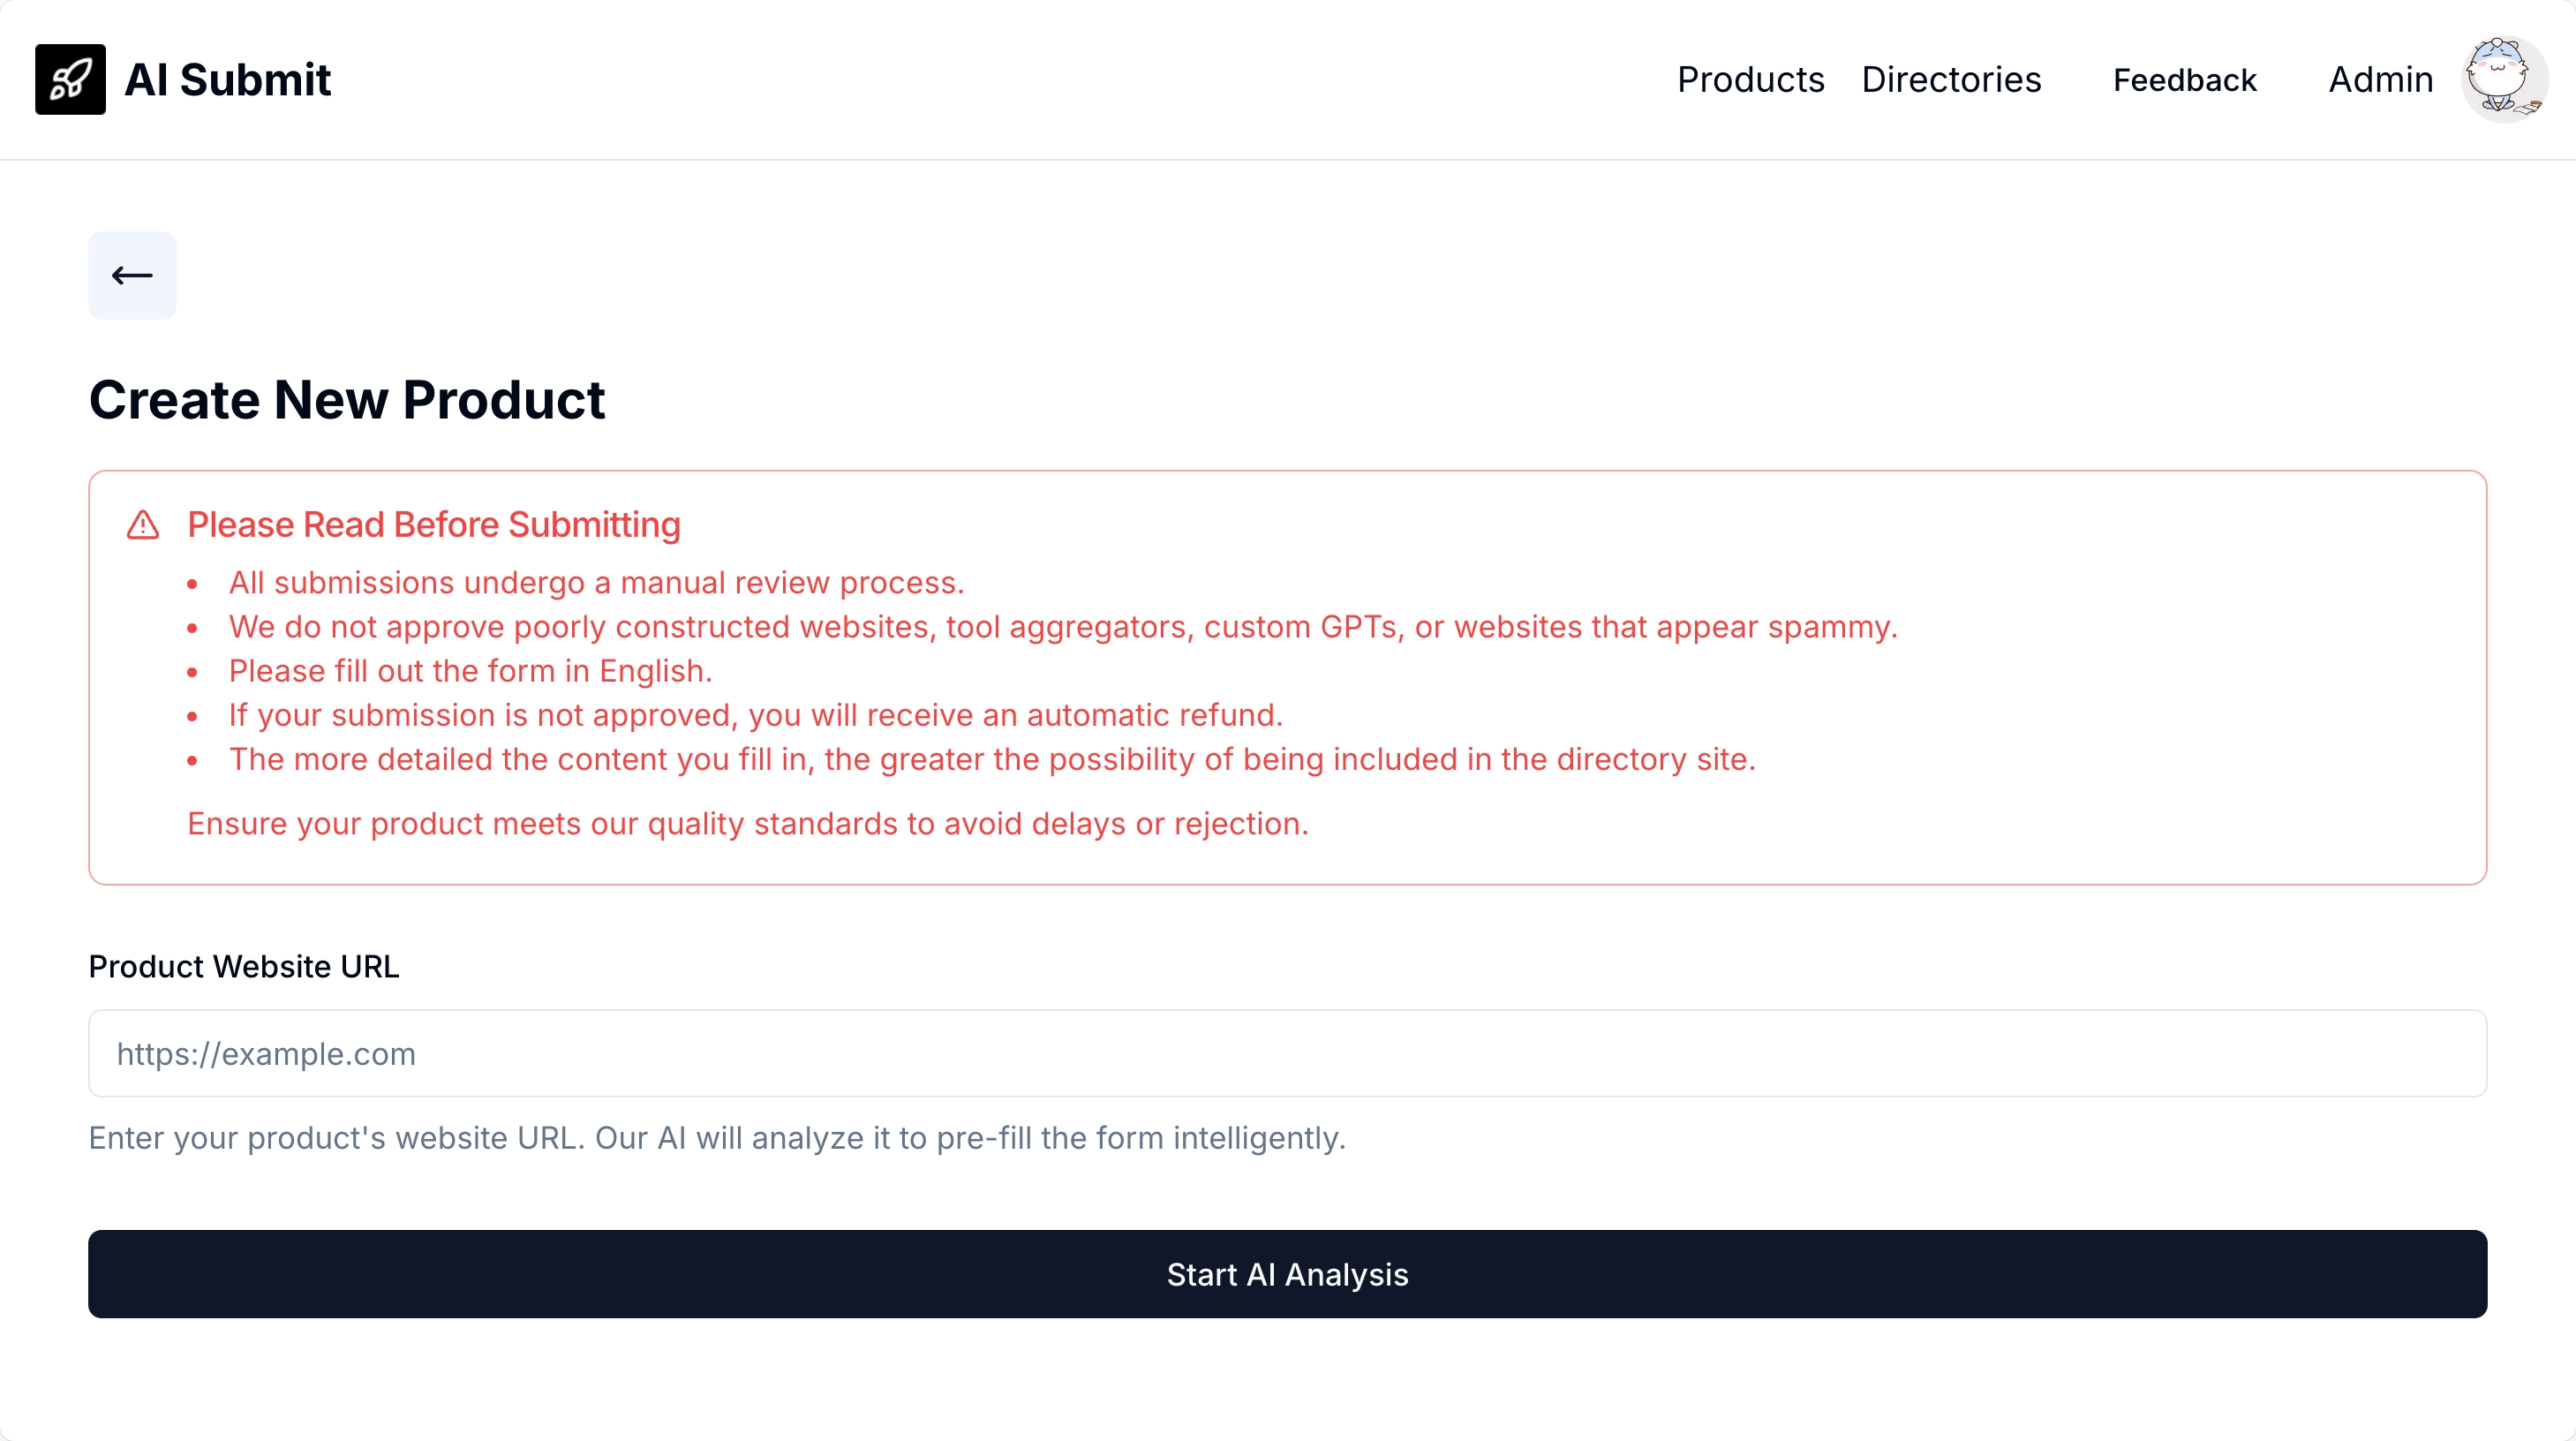Click the Please Read Before Submitting title
2576x1441 pixels.
pyautogui.click(x=434, y=525)
